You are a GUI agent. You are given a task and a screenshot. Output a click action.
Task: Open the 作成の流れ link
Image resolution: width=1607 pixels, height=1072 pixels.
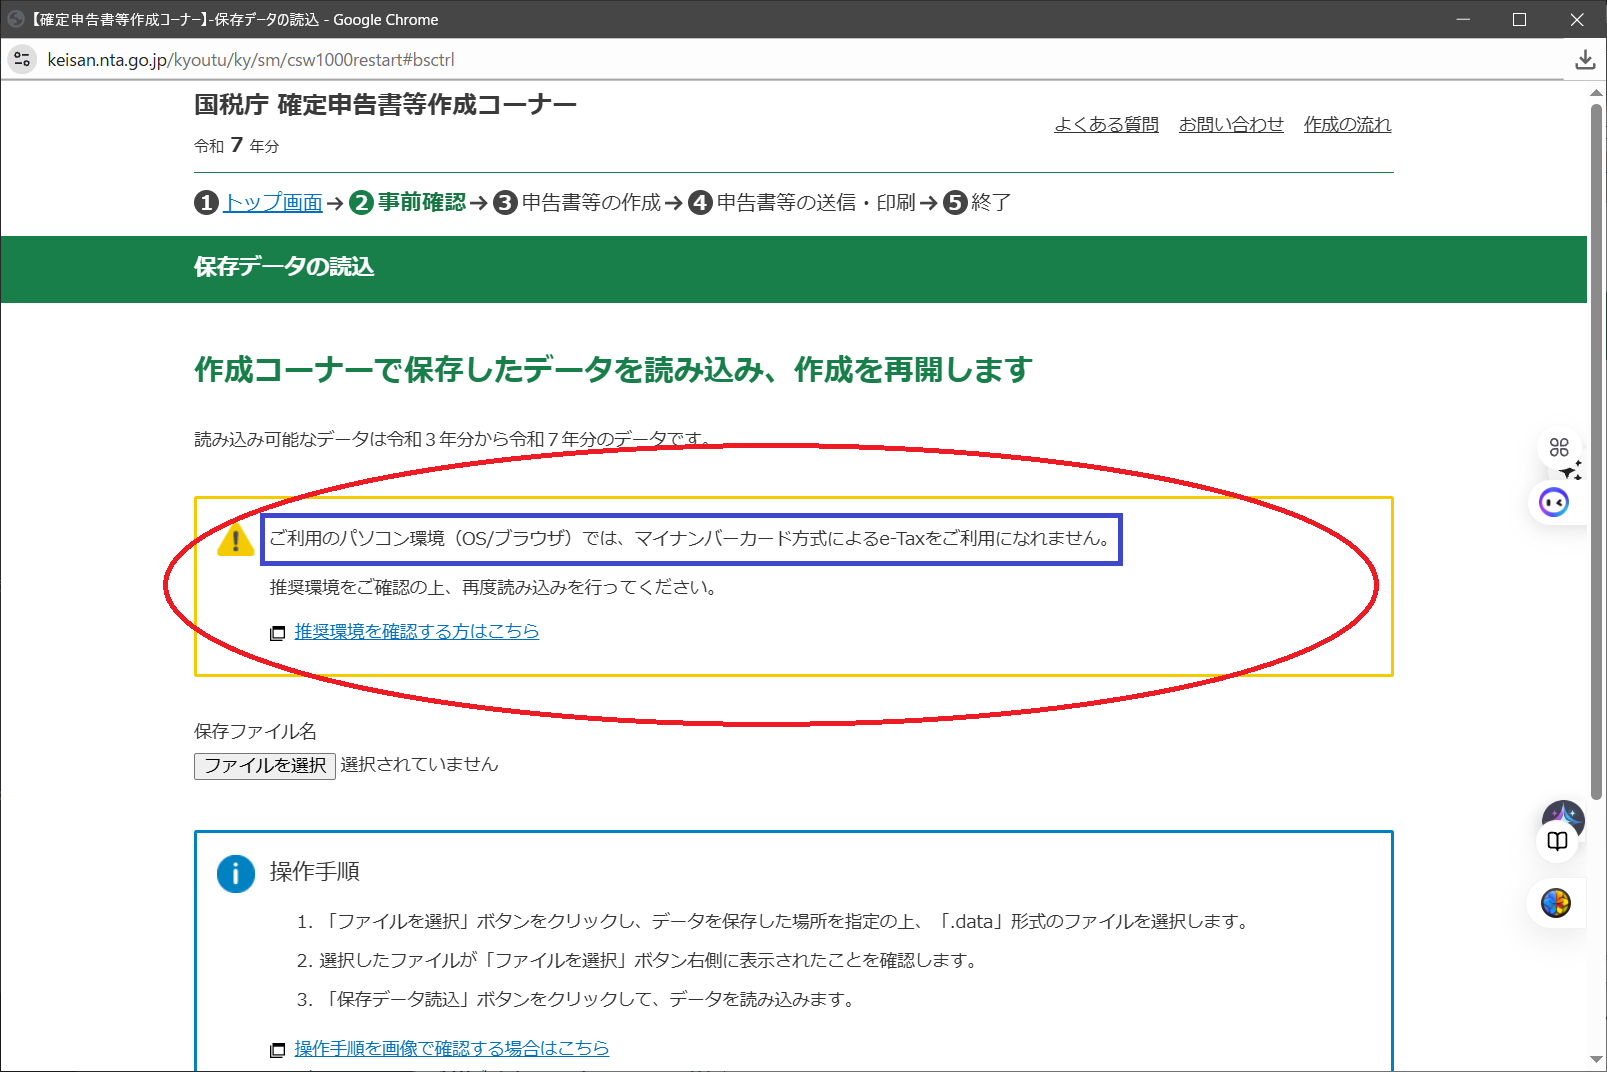tap(1347, 124)
